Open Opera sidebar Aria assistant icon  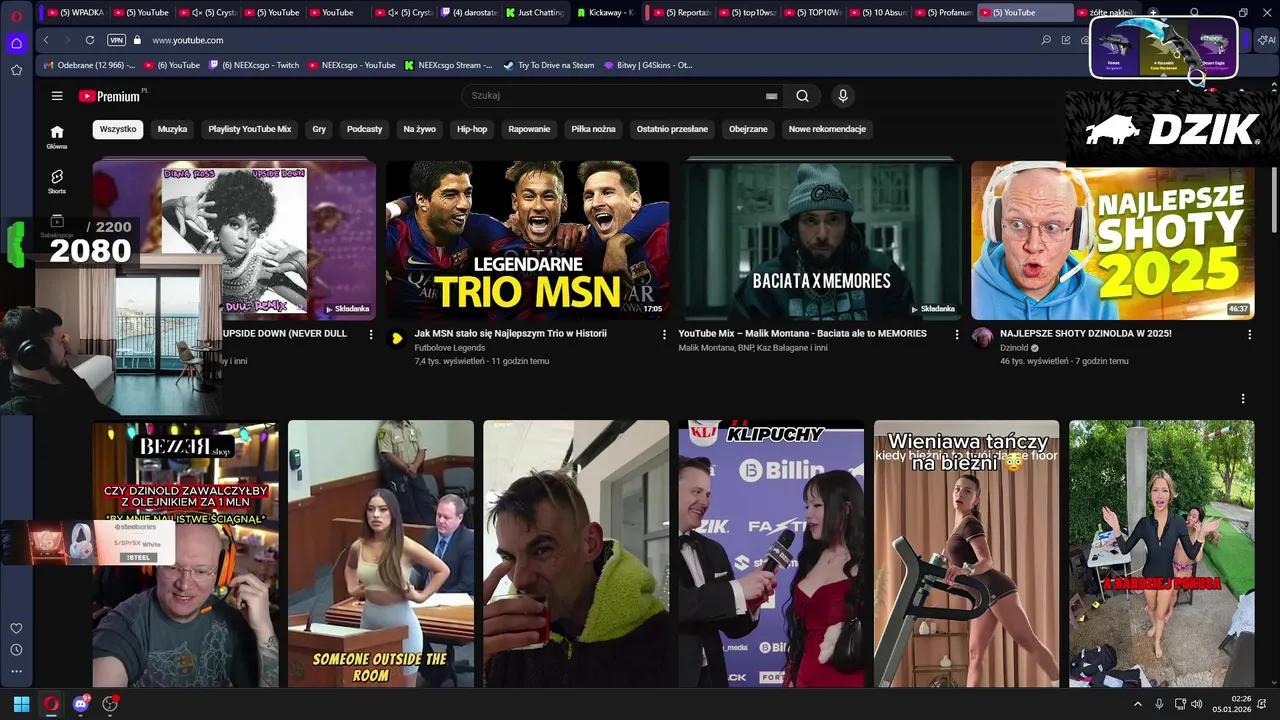[16, 43]
